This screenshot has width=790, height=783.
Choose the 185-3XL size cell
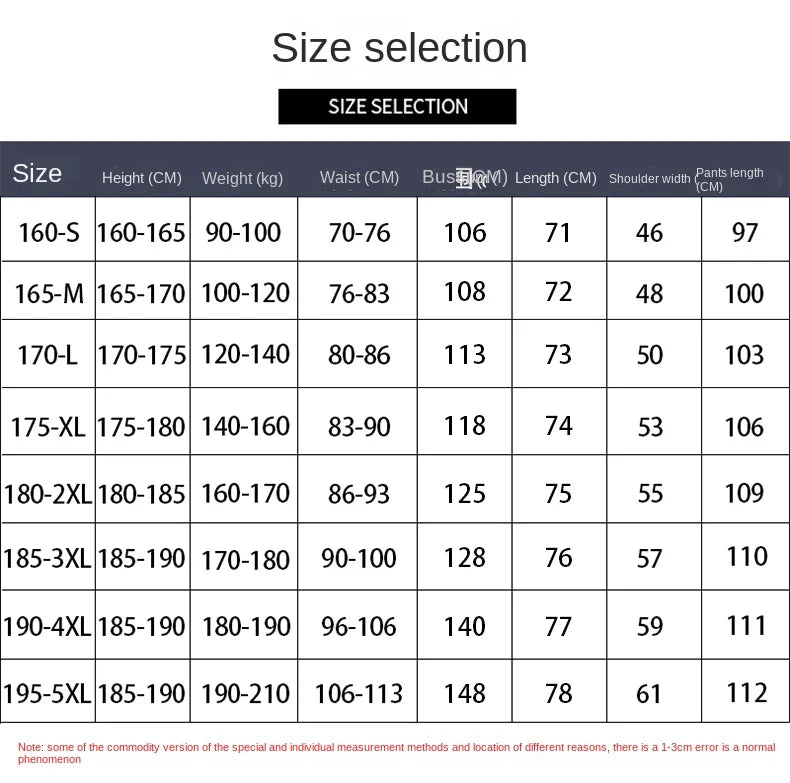48,558
